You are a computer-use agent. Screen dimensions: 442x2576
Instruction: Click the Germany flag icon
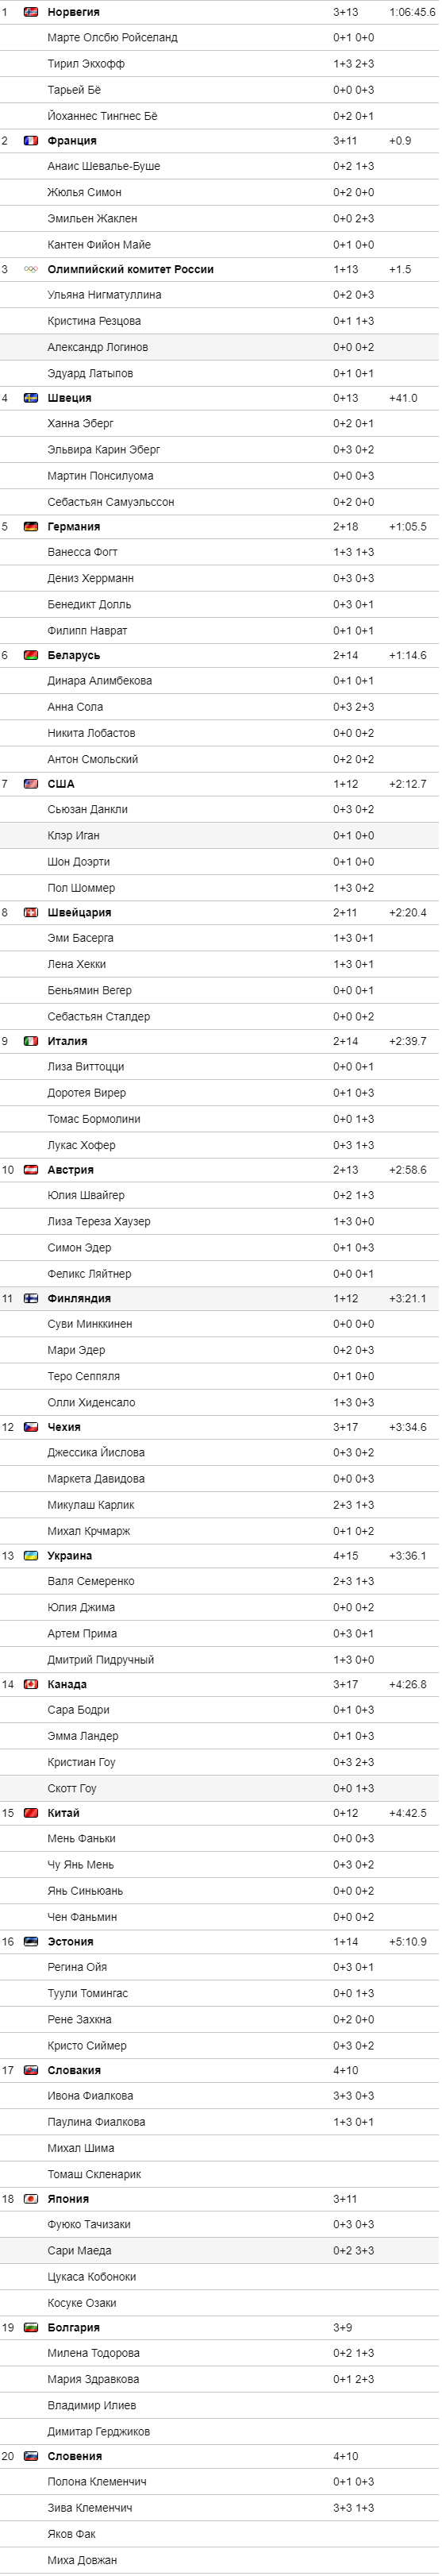tap(31, 527)
